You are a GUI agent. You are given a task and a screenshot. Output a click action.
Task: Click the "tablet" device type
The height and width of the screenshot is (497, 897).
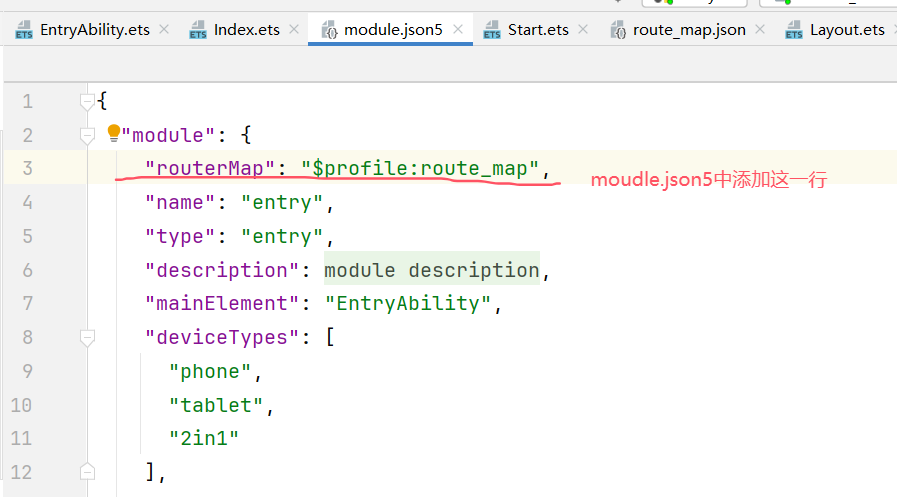tap(216, 405)
